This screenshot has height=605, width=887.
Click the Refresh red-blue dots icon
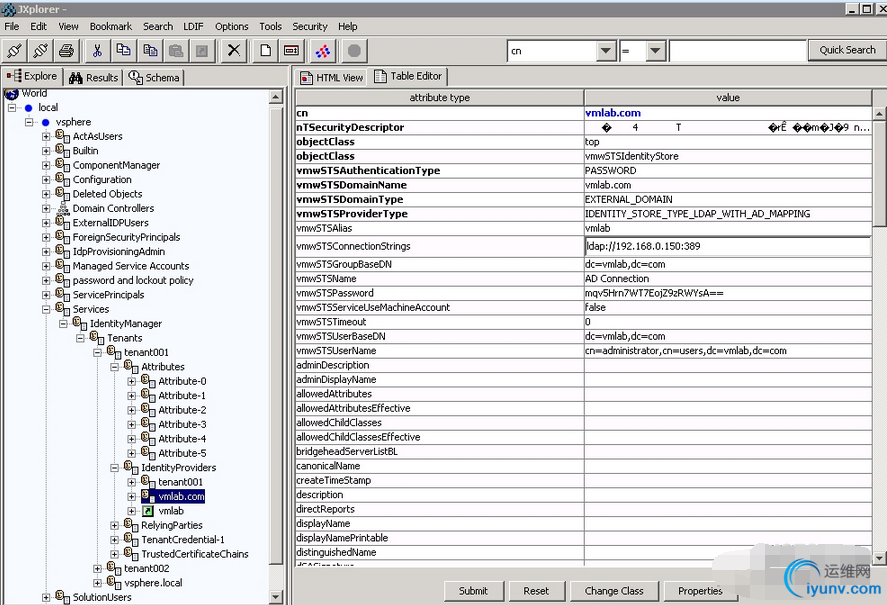click(x=323, y=50)
